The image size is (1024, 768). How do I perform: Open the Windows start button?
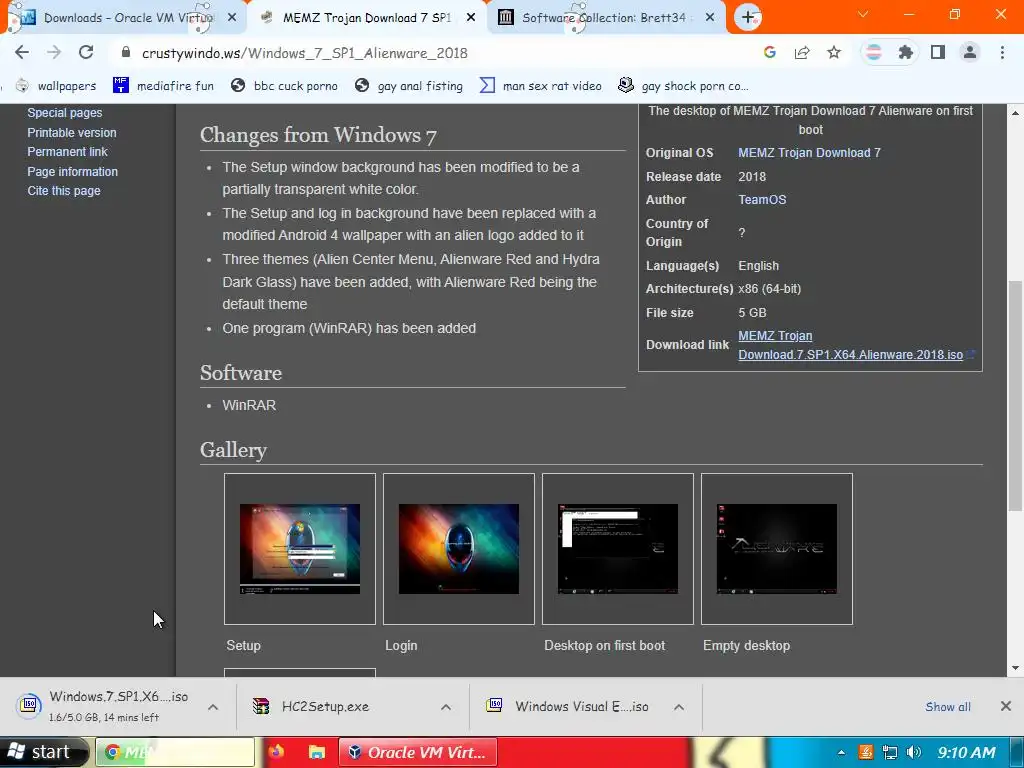43,752
